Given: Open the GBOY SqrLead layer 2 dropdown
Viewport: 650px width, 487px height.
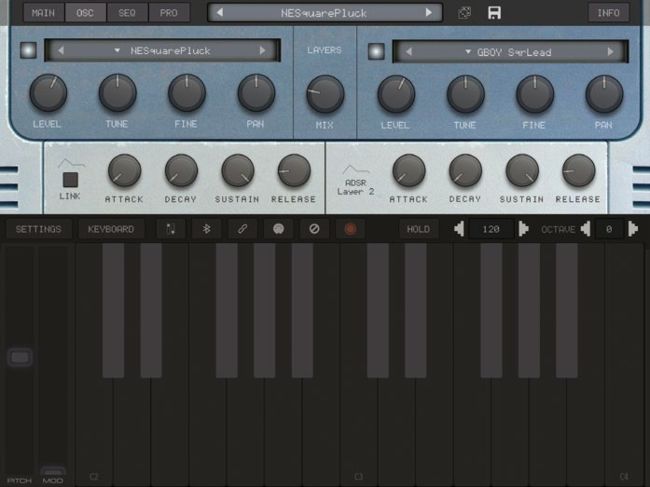Looking at the screenshot, I should point(510,51).
